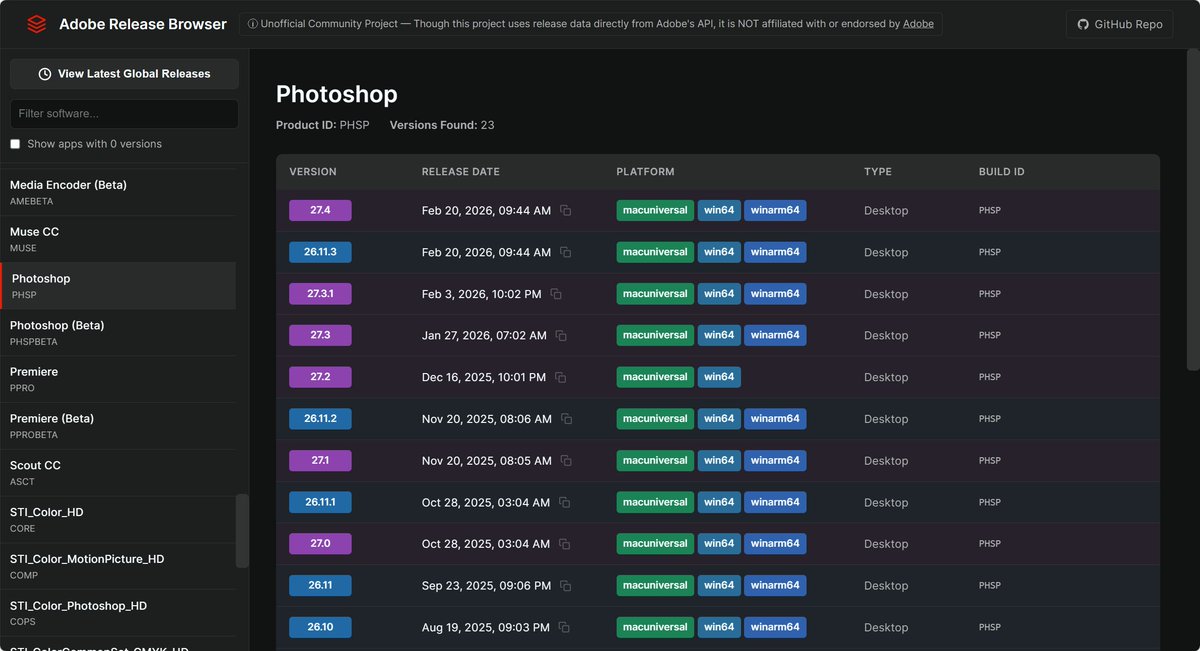This screenshot has height=651, width=1200.
Task: Click winarm64 tag in 27.4 row
Action: 775,210
